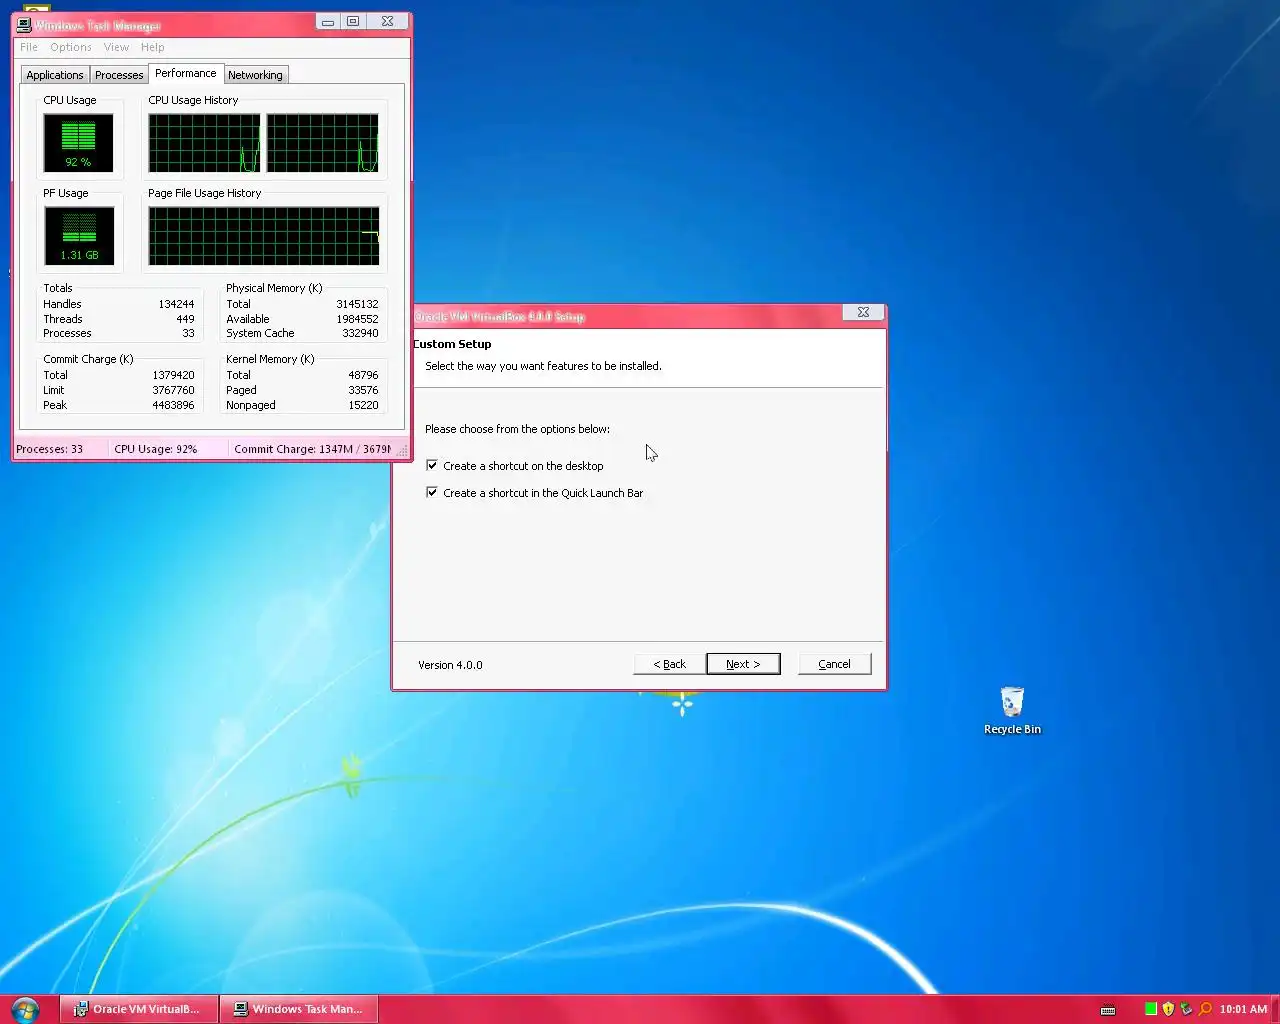Click the Page File Usage History graph
This screenshot has height=1024, width=1280.
point(263,236)
